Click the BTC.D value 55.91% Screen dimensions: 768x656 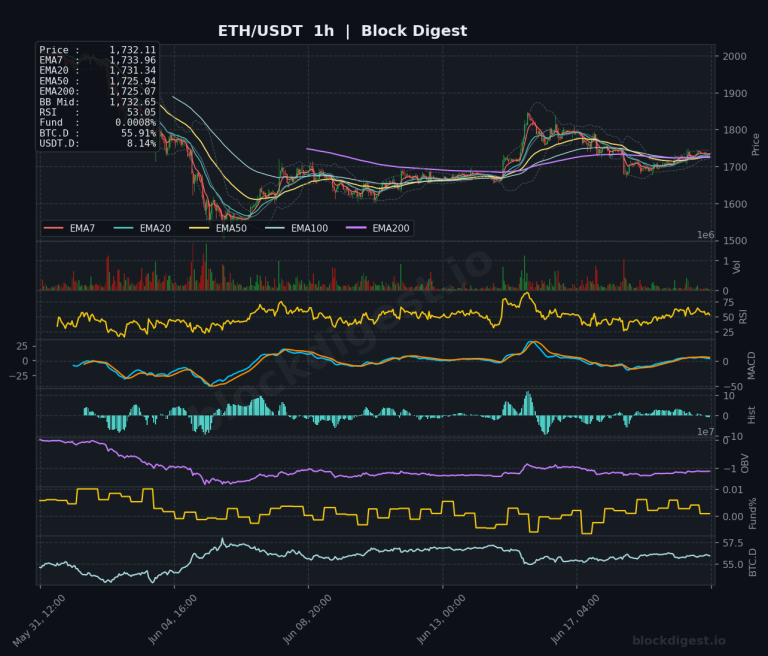tap(138, 133)
